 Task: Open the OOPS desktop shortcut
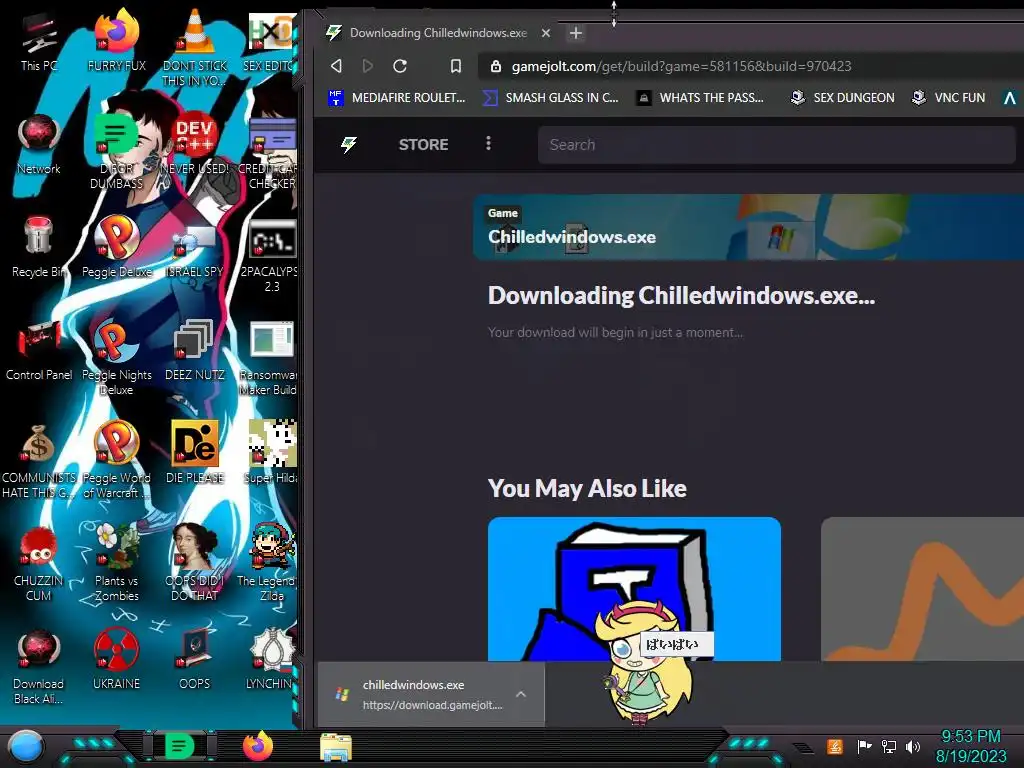[195, 660]
